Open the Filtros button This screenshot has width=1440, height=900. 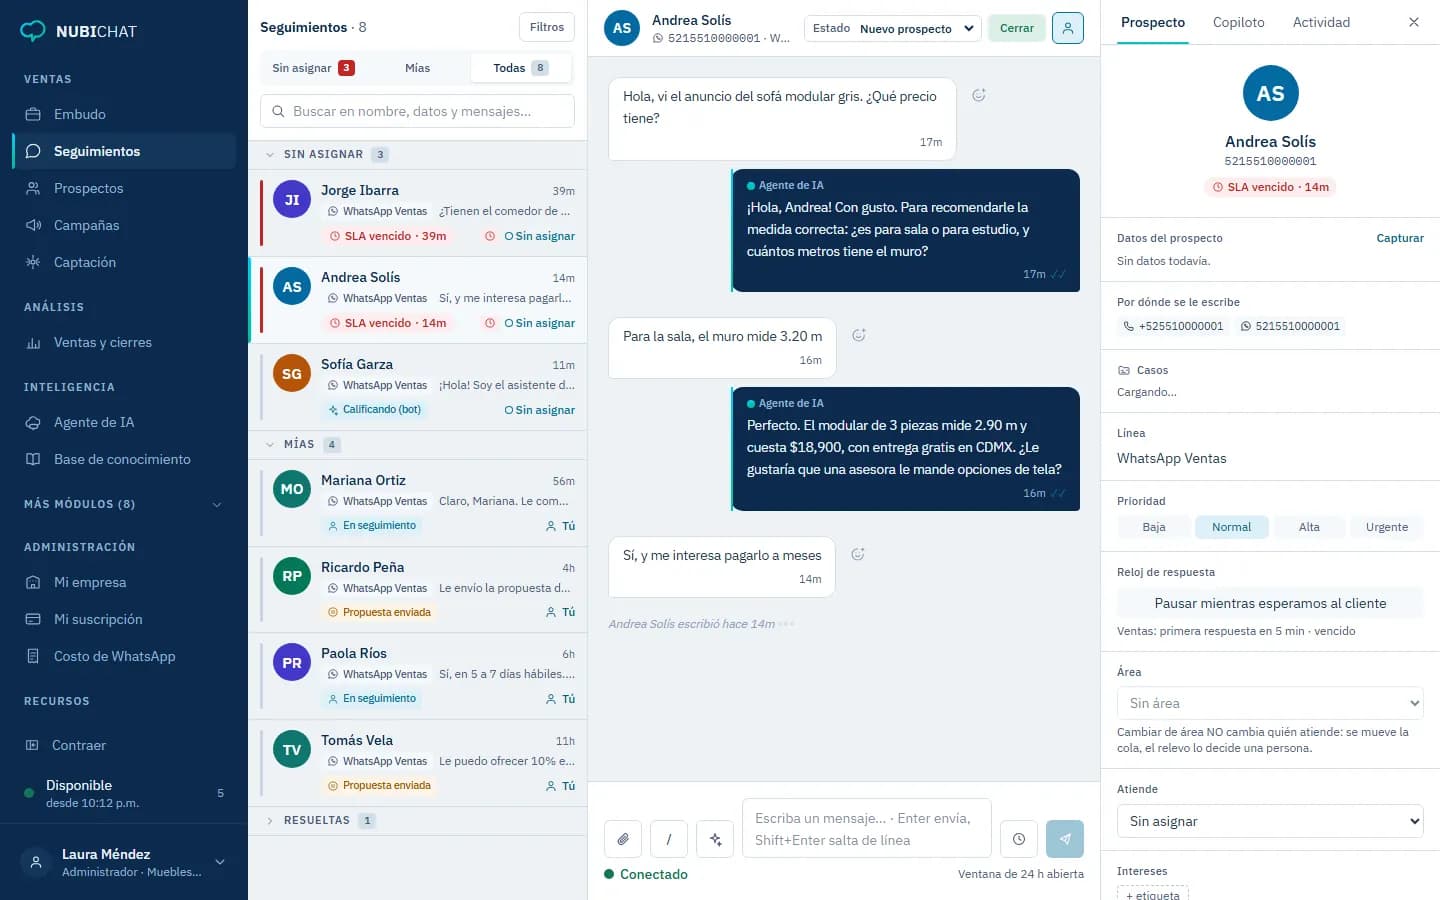(x=547, y=27)
